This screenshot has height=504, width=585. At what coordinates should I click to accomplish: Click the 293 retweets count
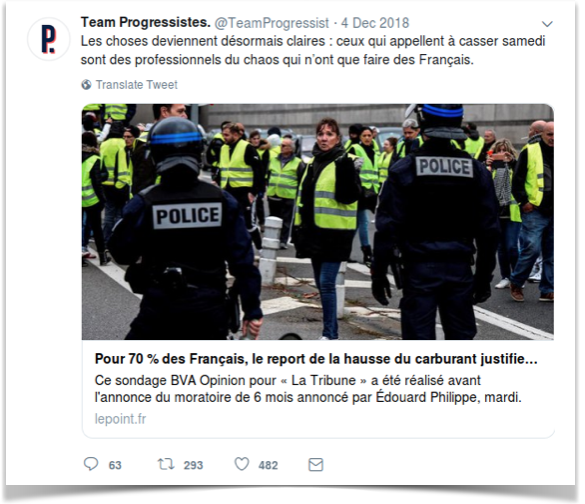click(193, 465)
